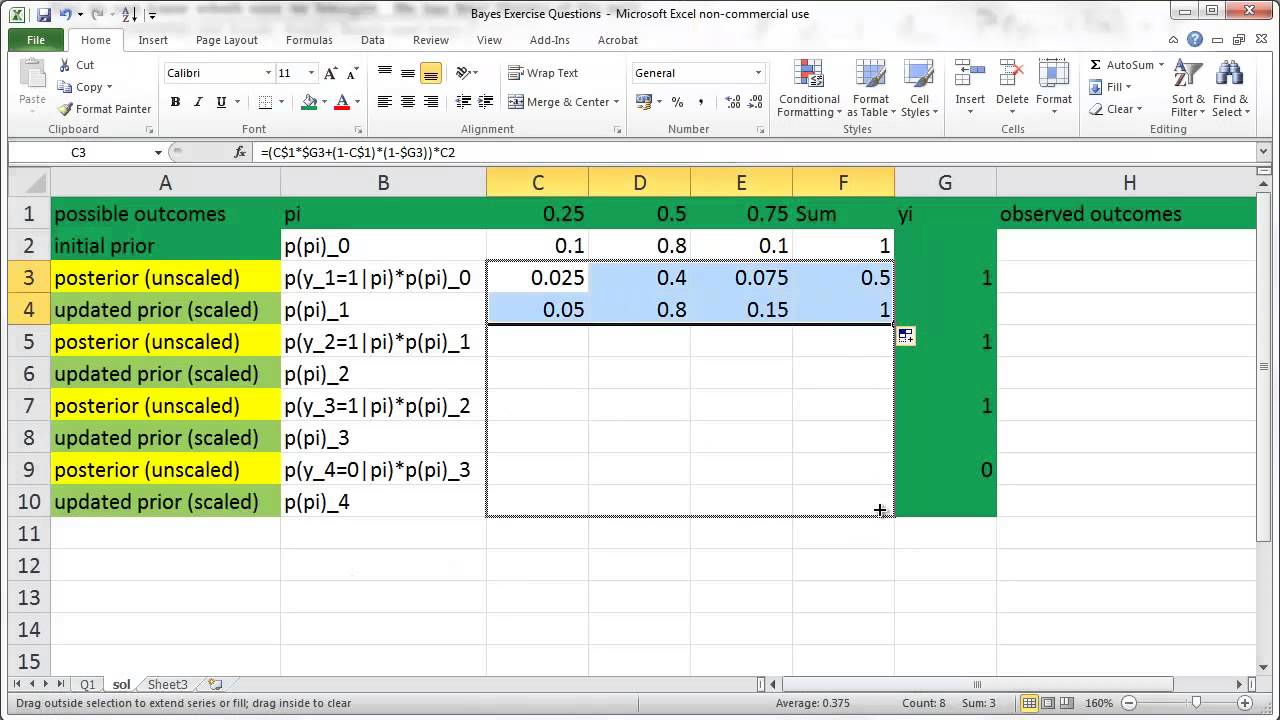Switch to the Formulas tab
Screen dimensions: 1280x720
coord(309,40)
